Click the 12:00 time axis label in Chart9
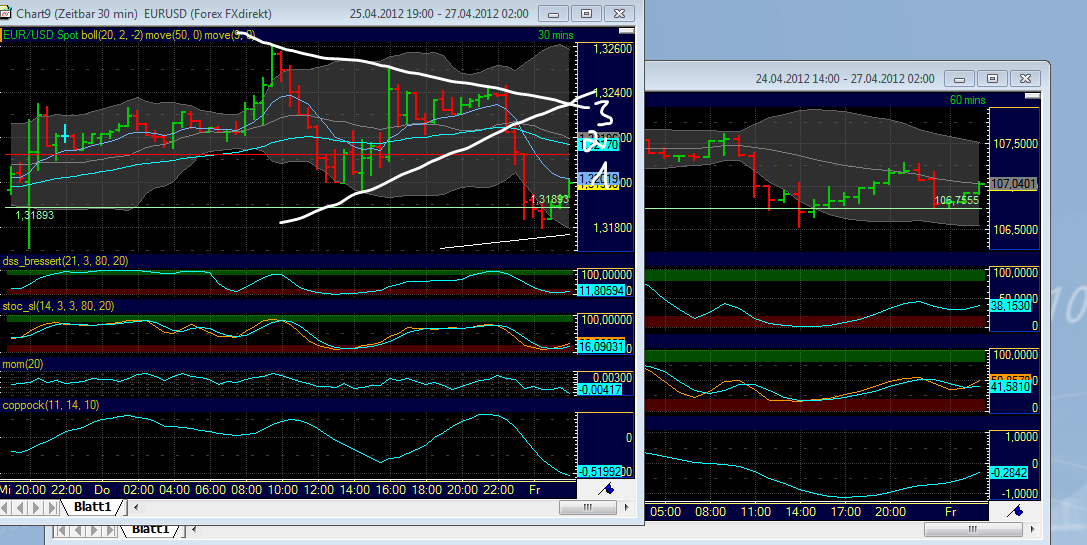Image resolution: width=1087 pixels, height=545 pixels. [x=319, y=490]
